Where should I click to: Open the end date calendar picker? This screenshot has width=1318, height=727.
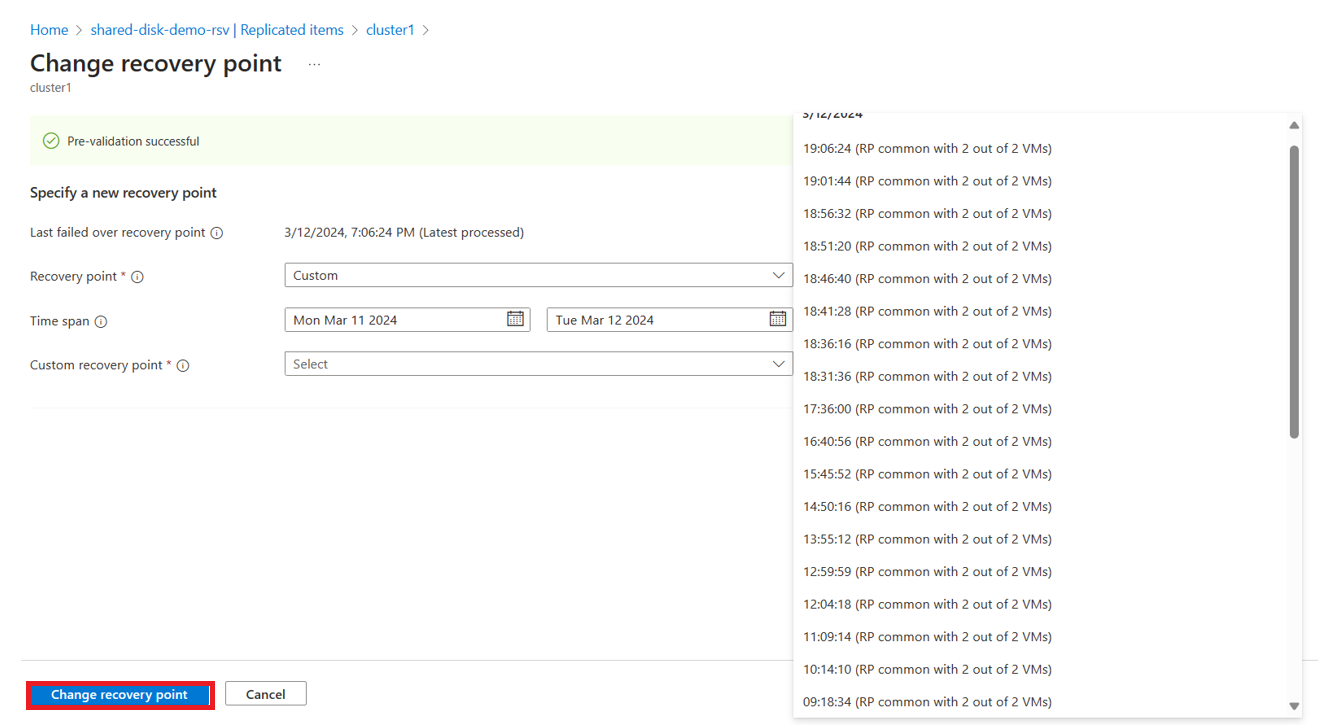[x=779, y=319]
